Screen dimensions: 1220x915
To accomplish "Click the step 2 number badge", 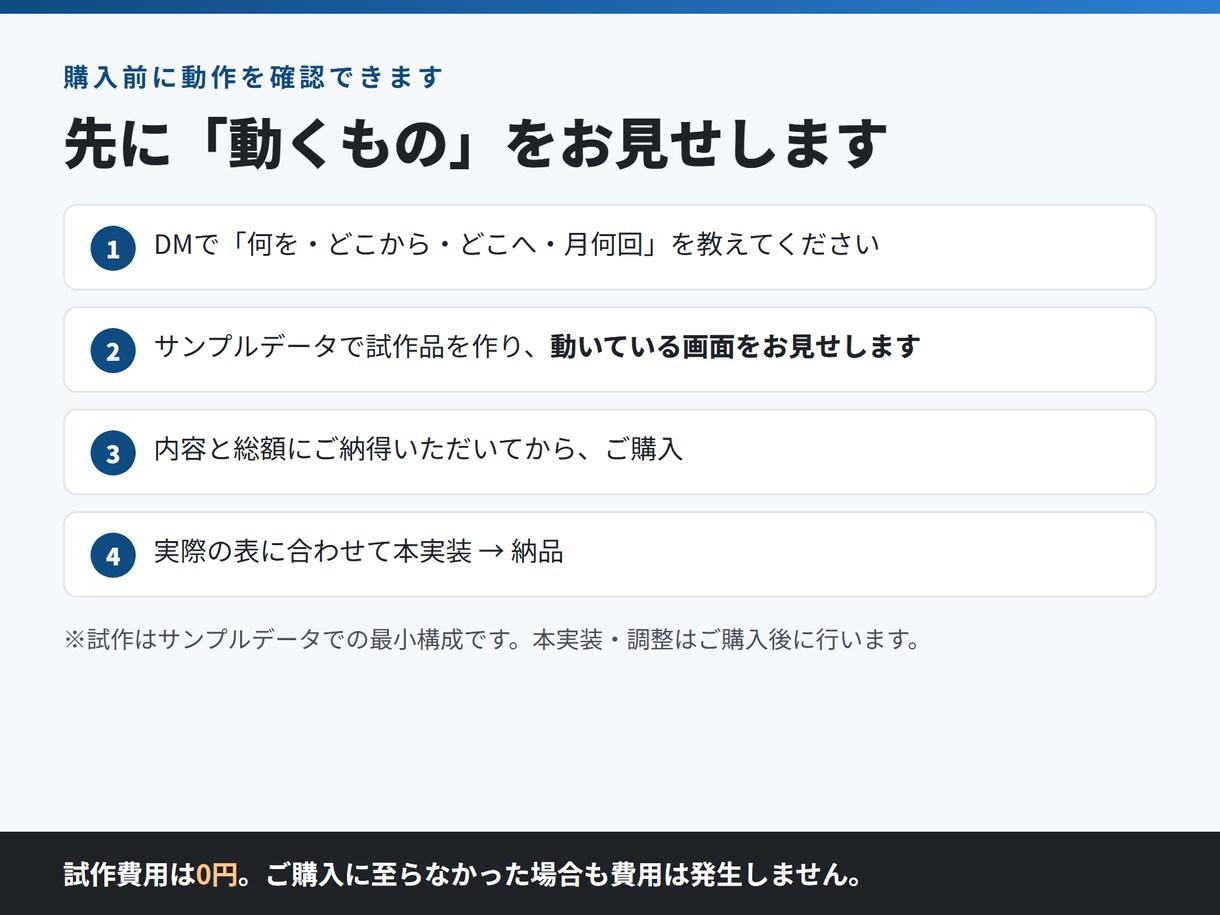I will pos(113,350).
